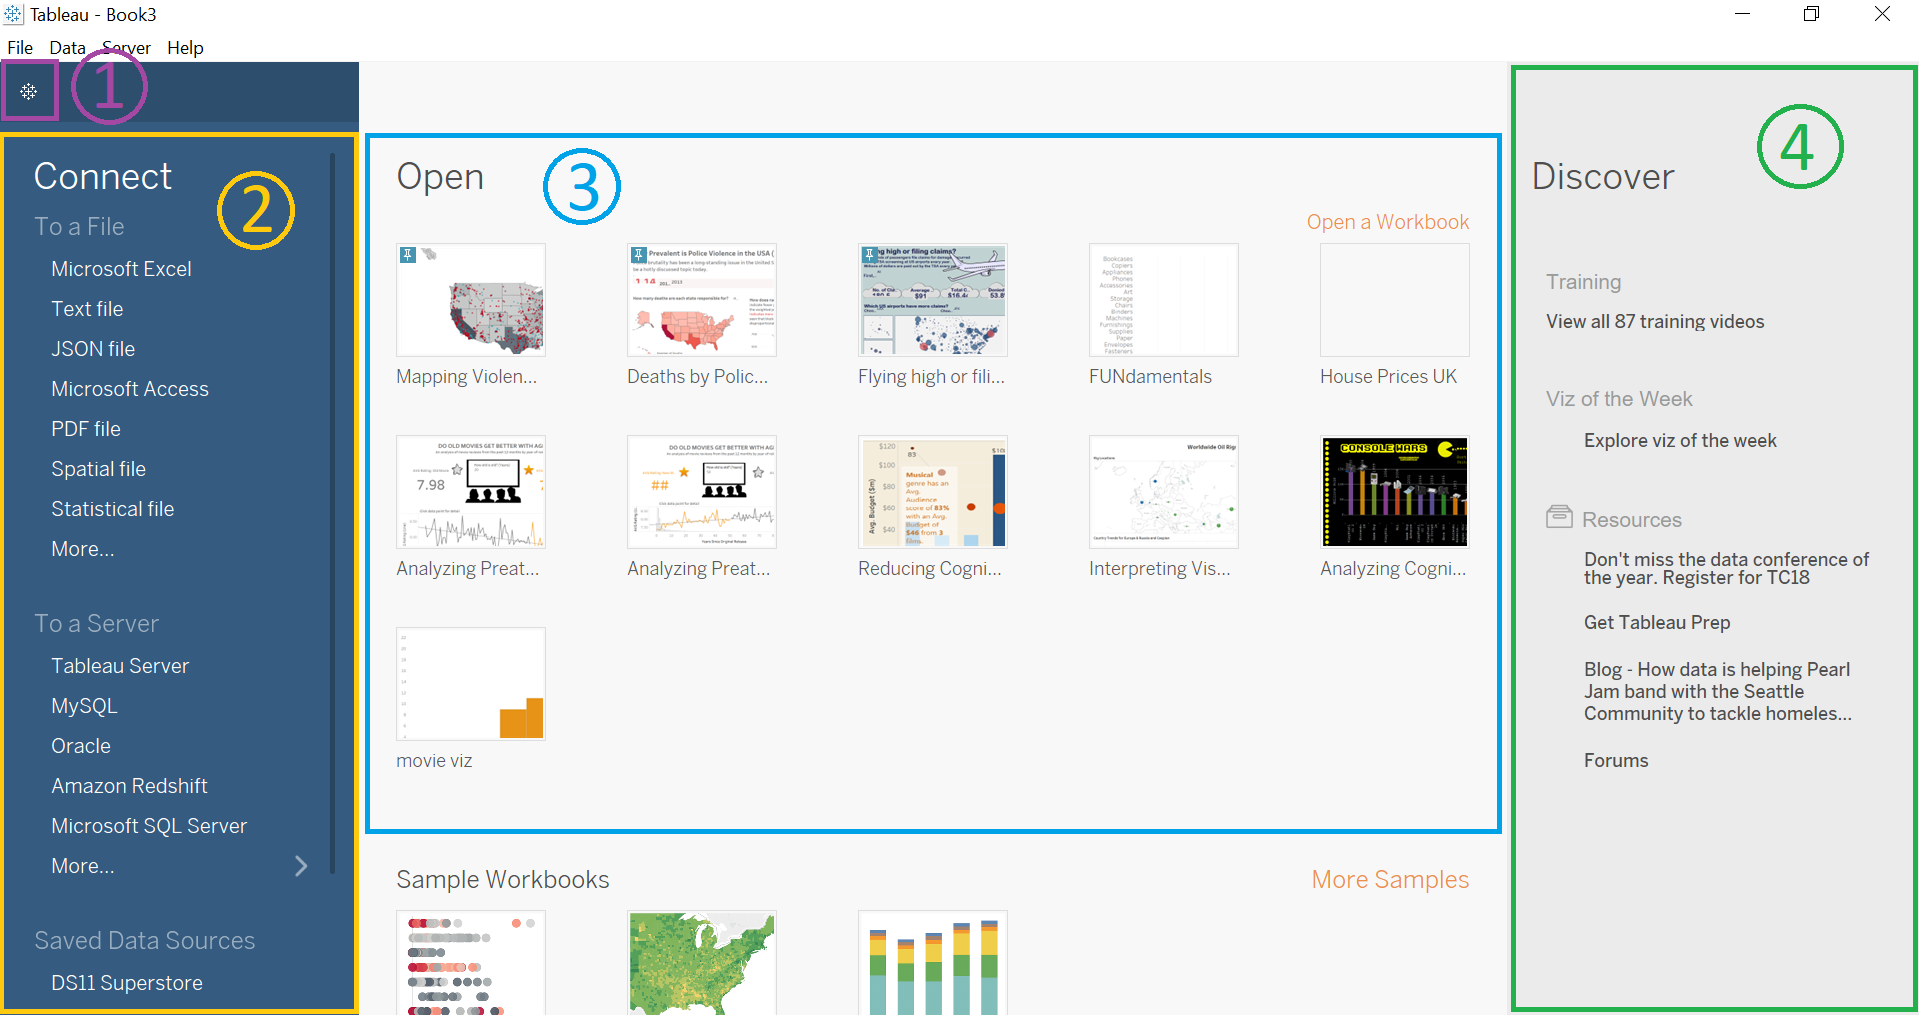Open the Mapping Violen... workbook thumbnail
The width and height of the screenshot is (1919, 1015).
coord(471,300)
